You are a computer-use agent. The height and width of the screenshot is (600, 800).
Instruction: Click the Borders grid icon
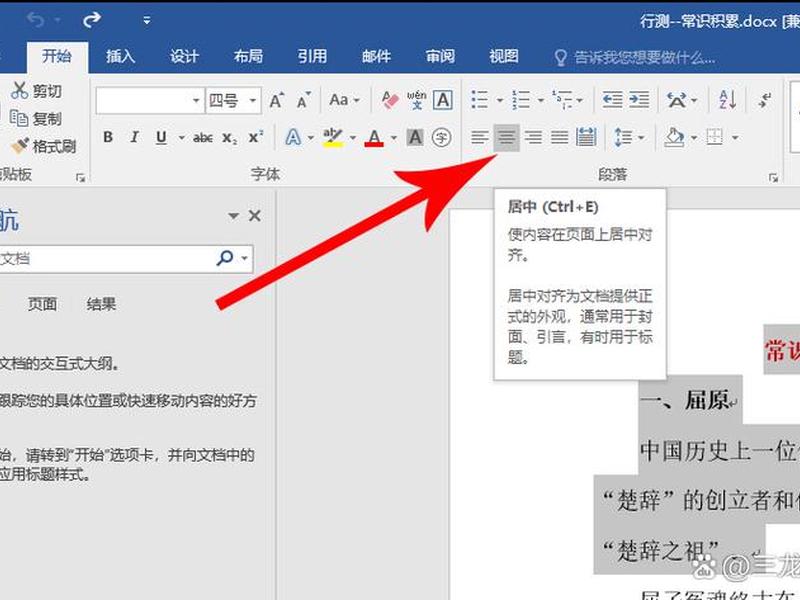[715, 137]
